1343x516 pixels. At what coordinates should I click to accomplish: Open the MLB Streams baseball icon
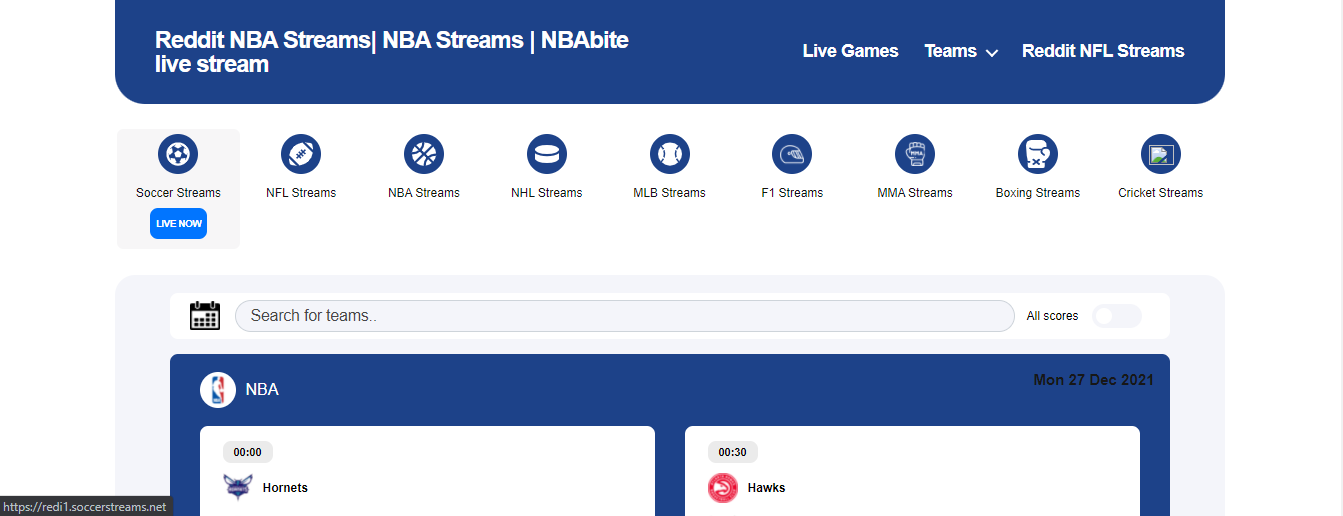coord(669,154)
